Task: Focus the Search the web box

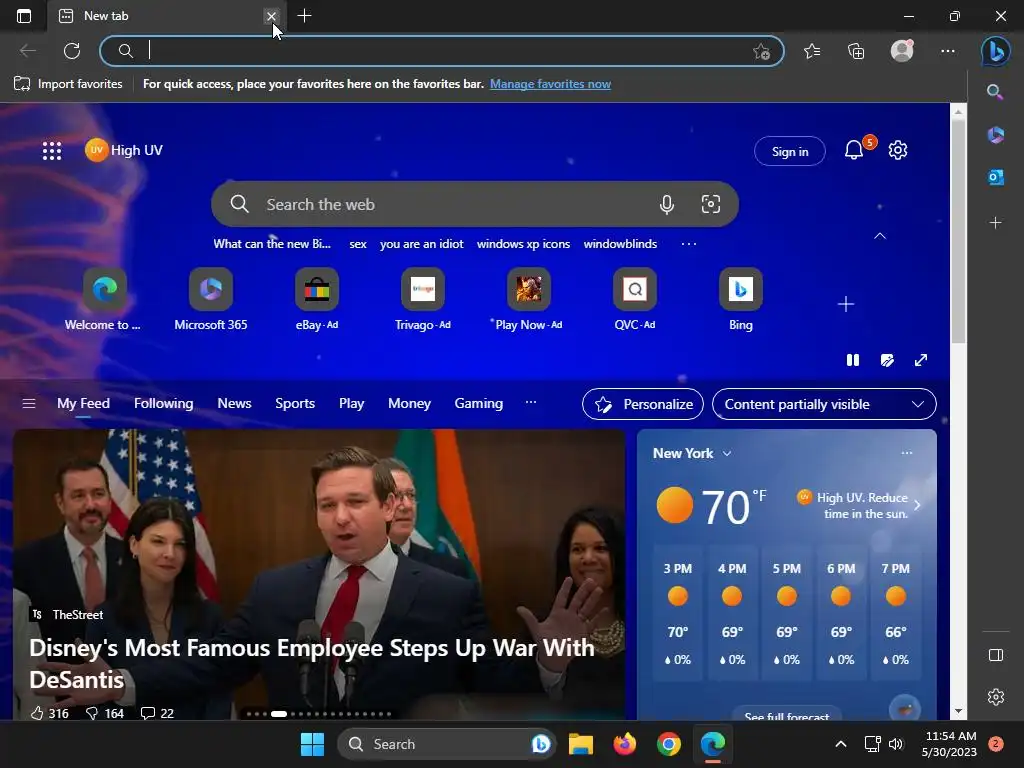Action: pos(475,204)
